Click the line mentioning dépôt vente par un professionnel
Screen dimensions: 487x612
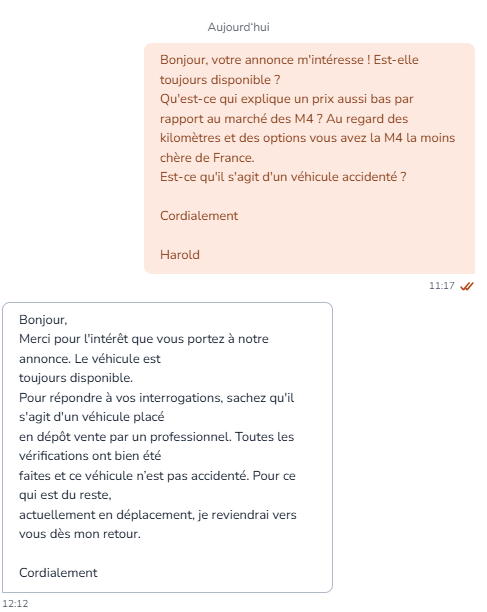[156, 437]
